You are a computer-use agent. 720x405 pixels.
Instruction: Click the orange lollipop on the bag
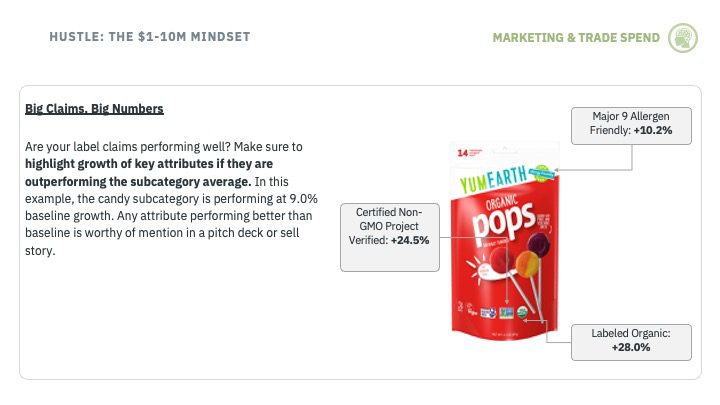[x=527, y=263]
